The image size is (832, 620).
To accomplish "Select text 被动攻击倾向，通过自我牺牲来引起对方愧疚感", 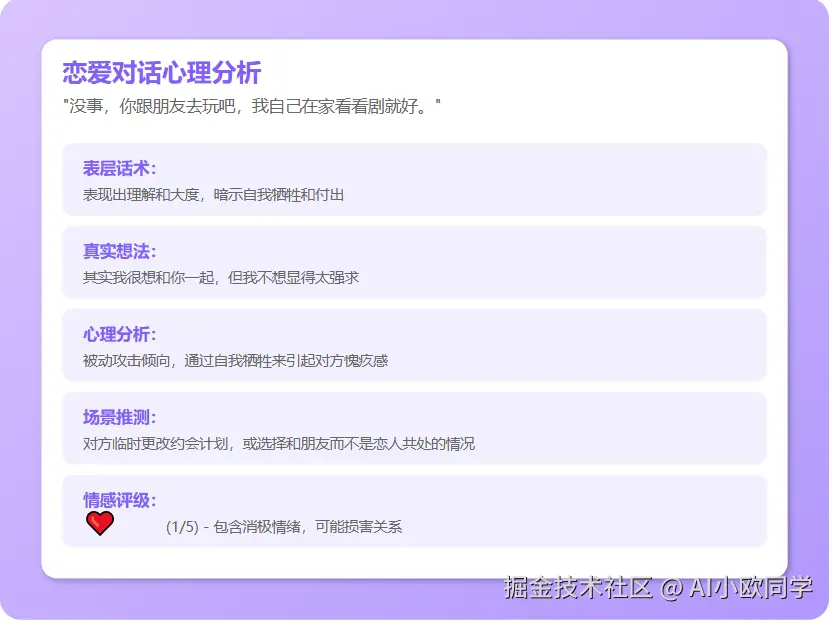I will point(235,361).
